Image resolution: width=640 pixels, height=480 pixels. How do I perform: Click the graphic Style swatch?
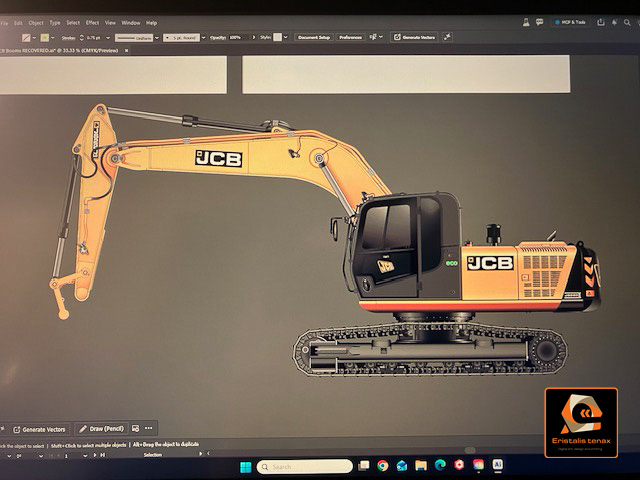[x=278, y=37]
